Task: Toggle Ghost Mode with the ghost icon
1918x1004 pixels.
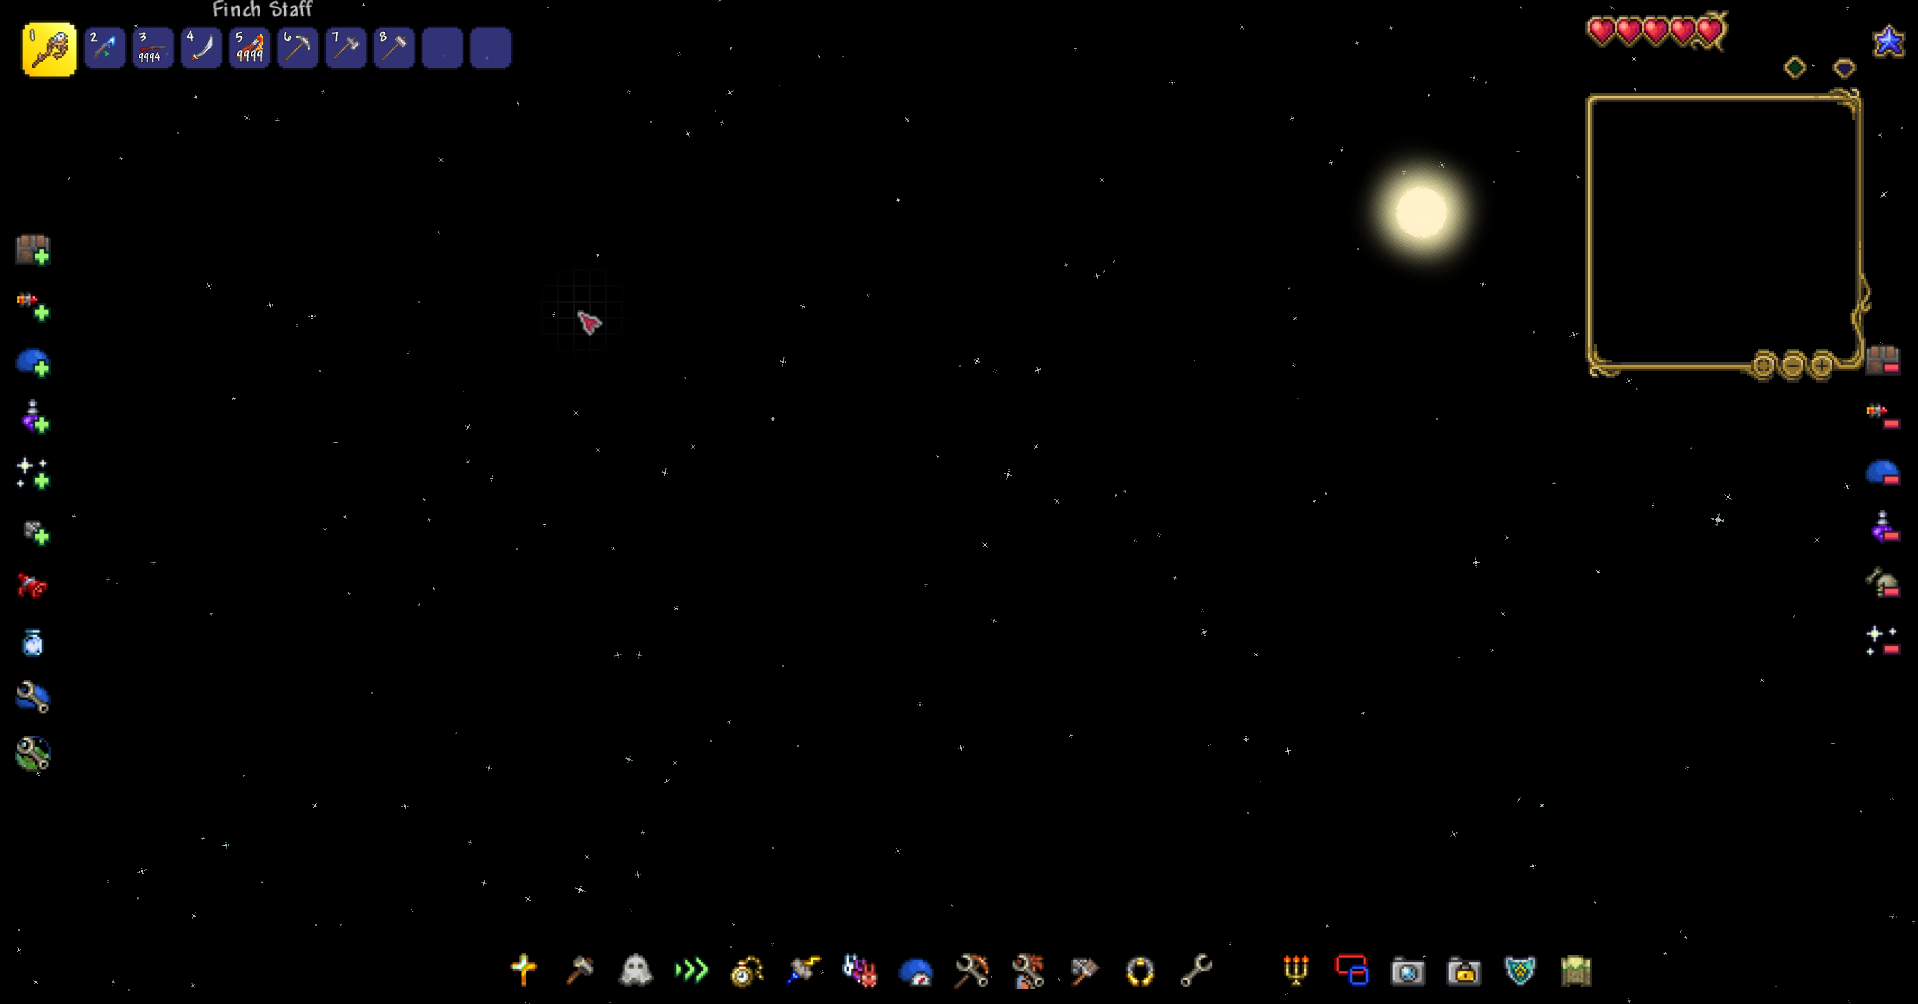Action: click(x=637, y=969)
